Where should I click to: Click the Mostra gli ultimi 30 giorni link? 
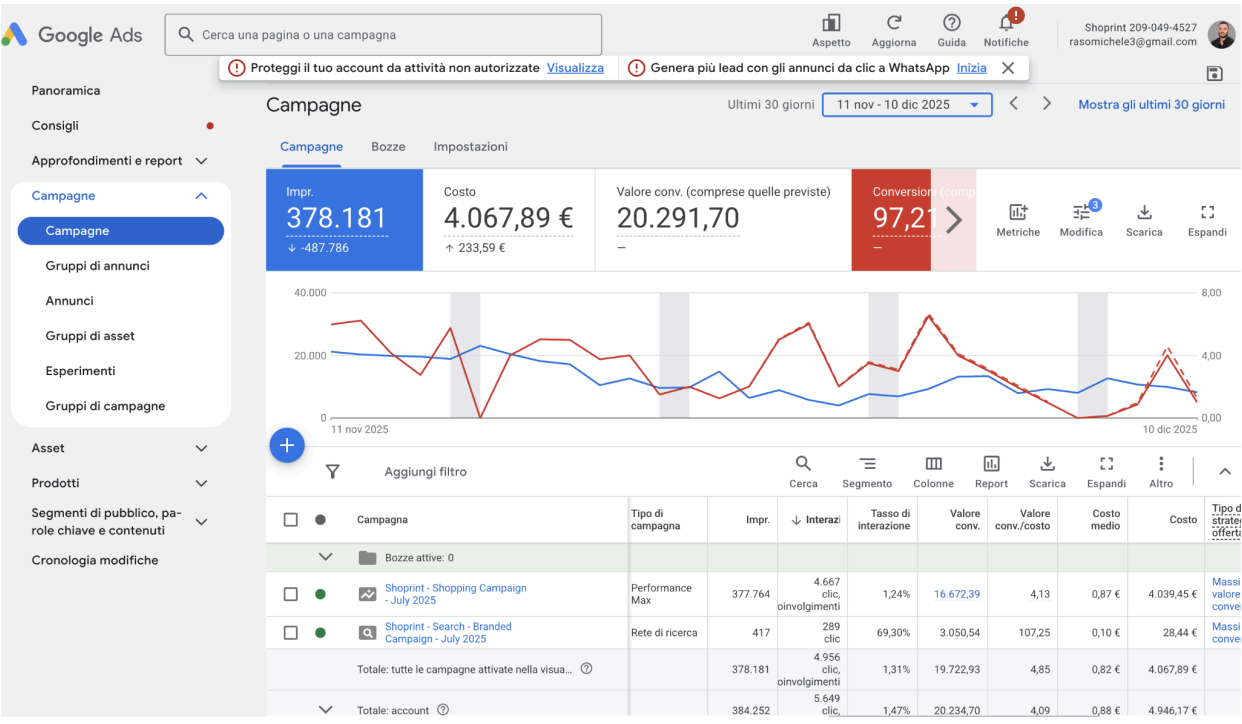click(x=1151, y=105)
